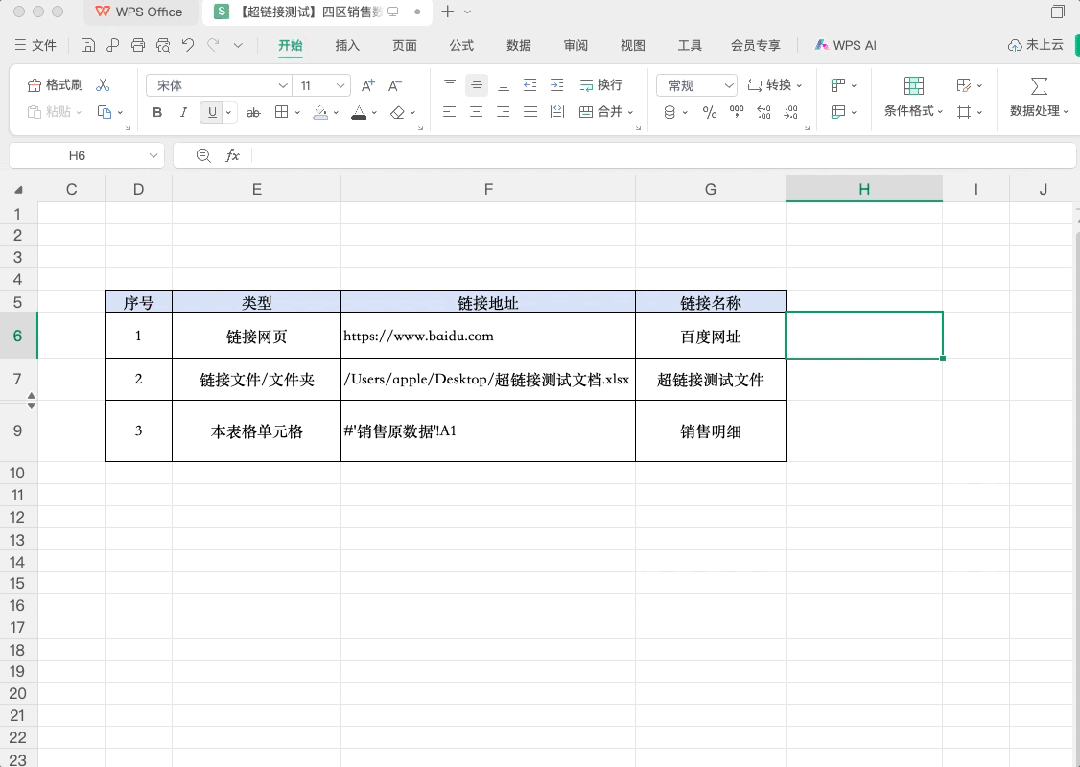Screen dimensions: 1080x767
Task: Increase font size with A+ icon
Action: (x=368, y=85)
